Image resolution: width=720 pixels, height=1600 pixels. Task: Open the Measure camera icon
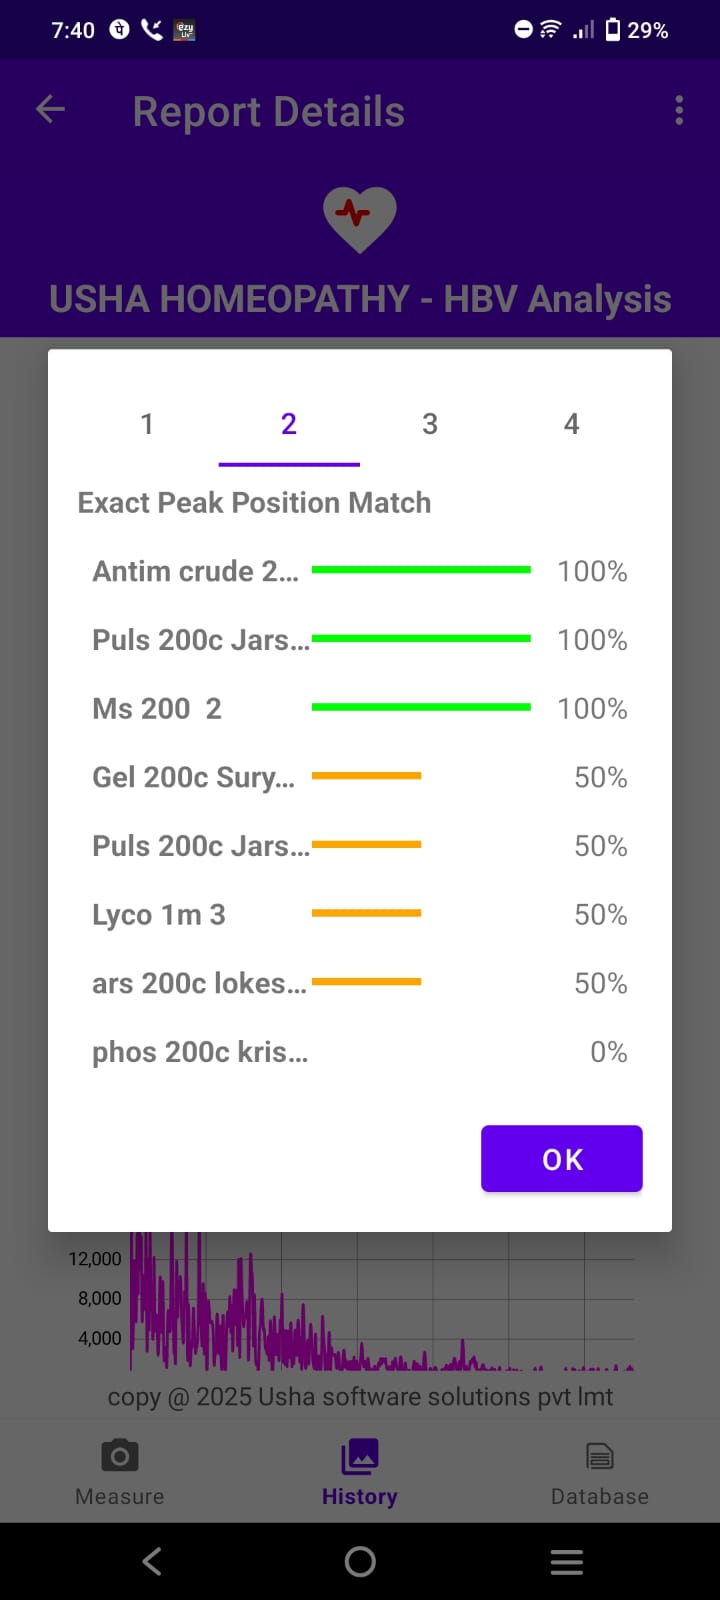click(x=119, y=1457)
